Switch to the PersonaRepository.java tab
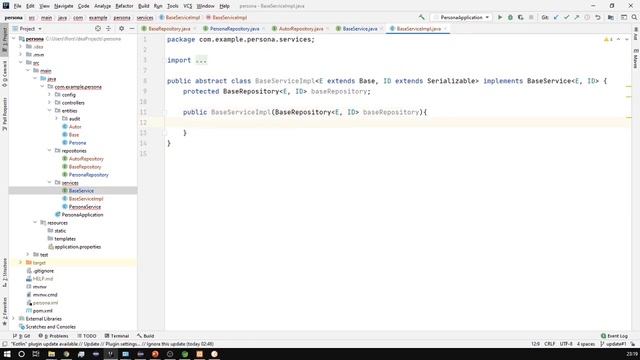The width and height of the screenshot is (640, 360). [x=234, y=29]
